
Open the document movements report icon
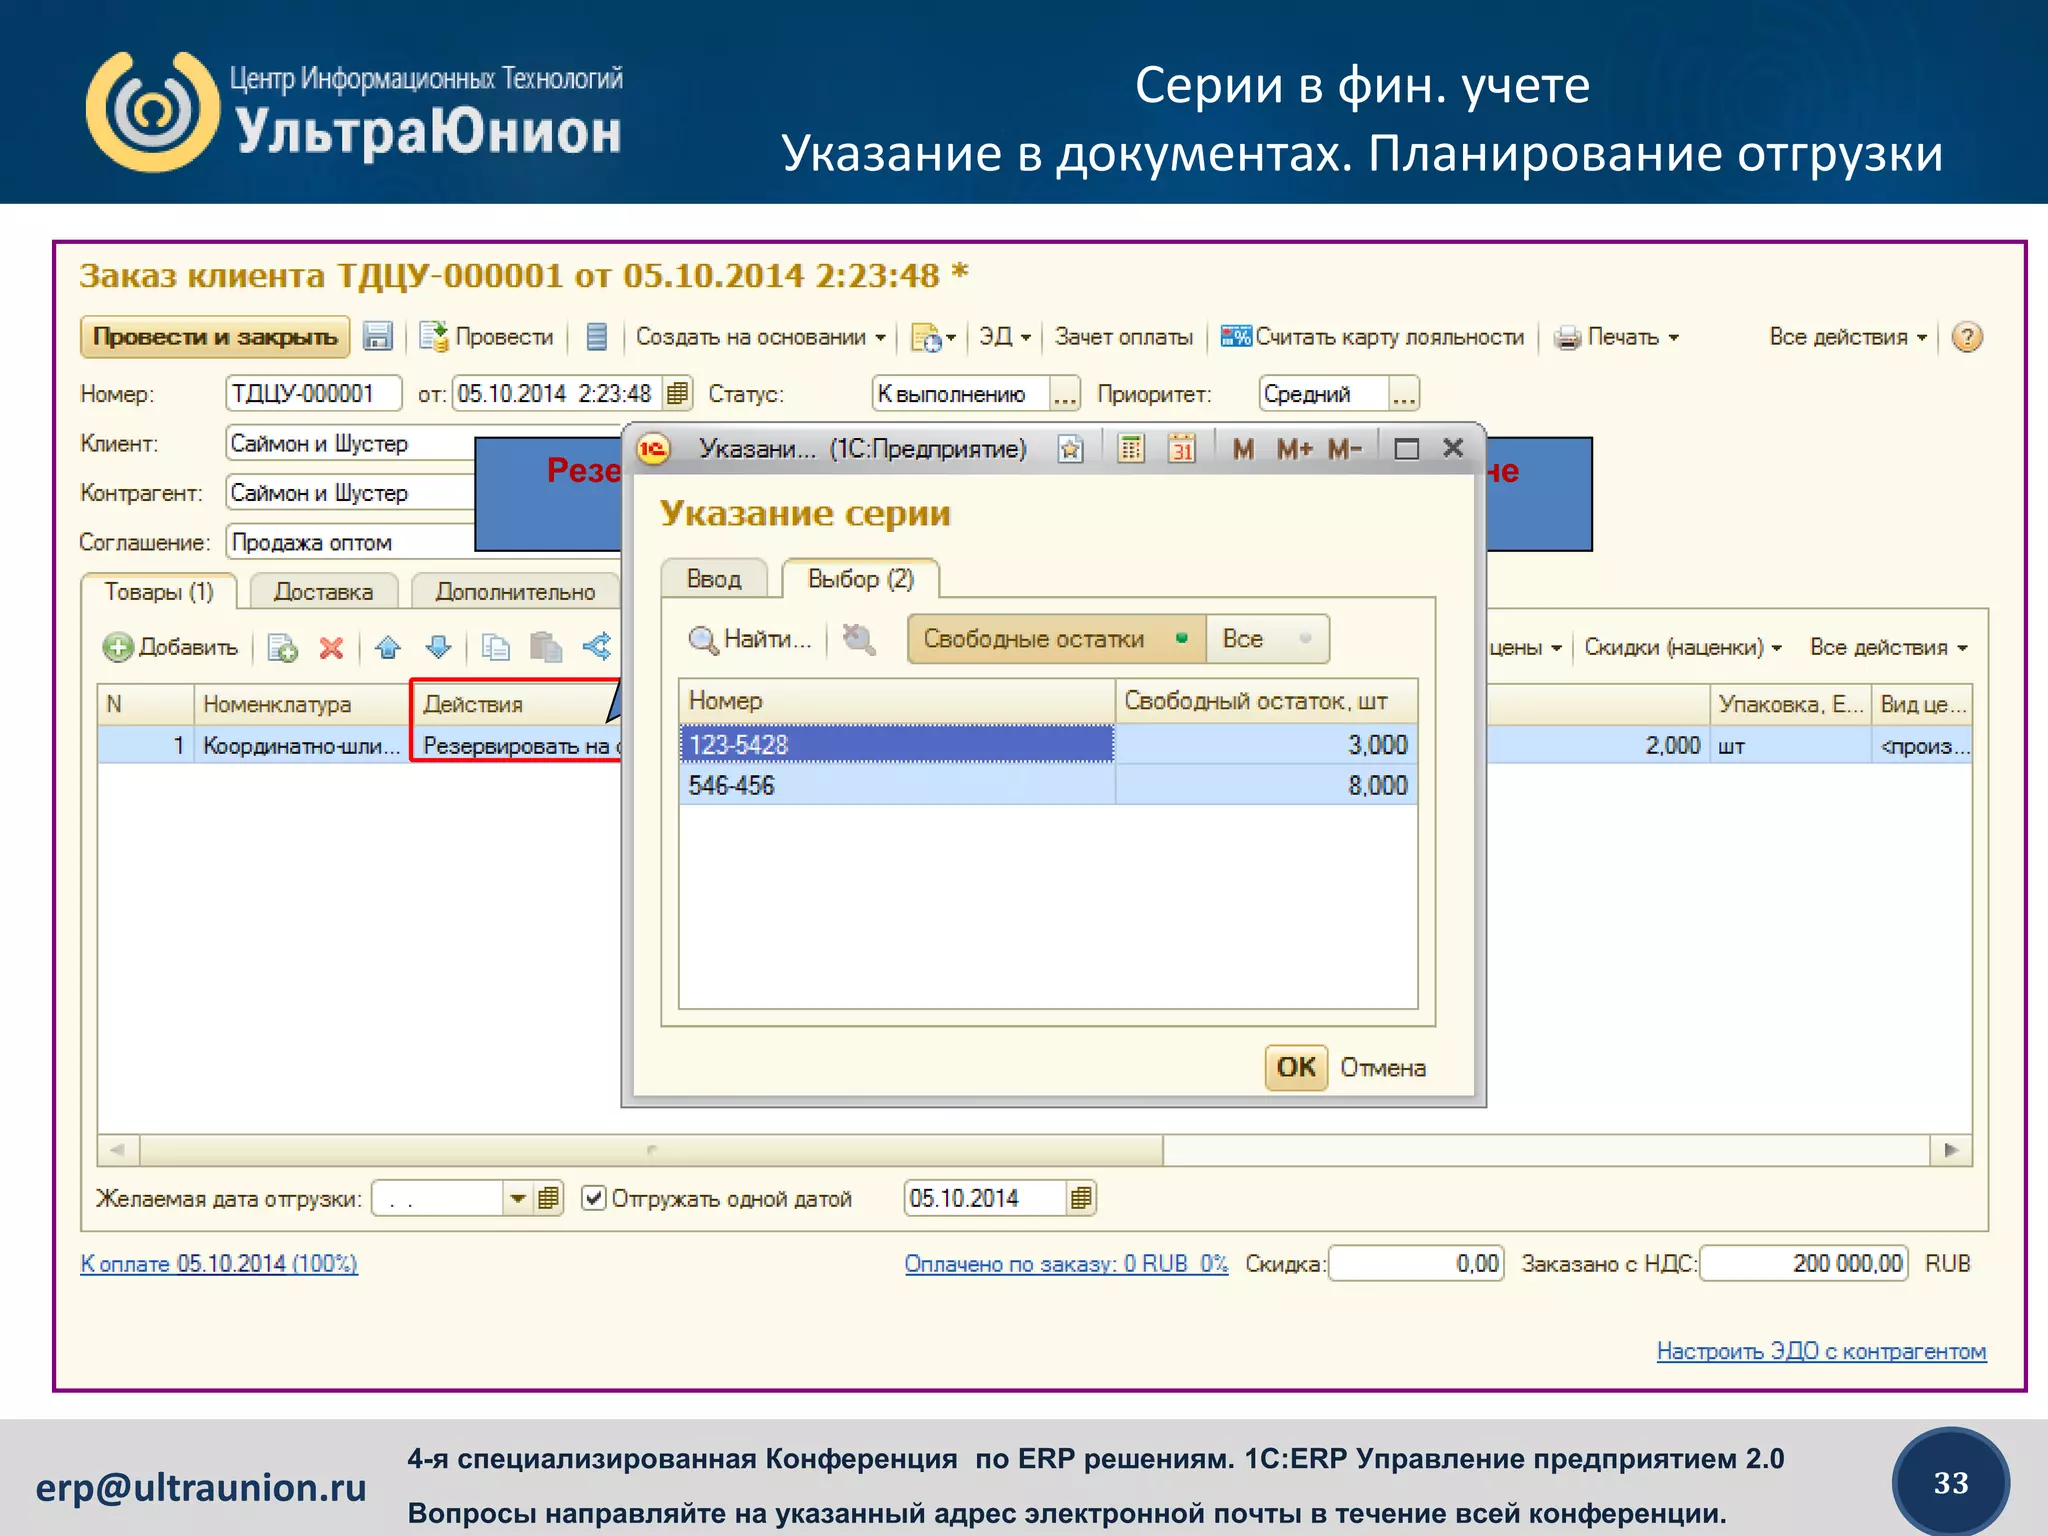point(597,337)
